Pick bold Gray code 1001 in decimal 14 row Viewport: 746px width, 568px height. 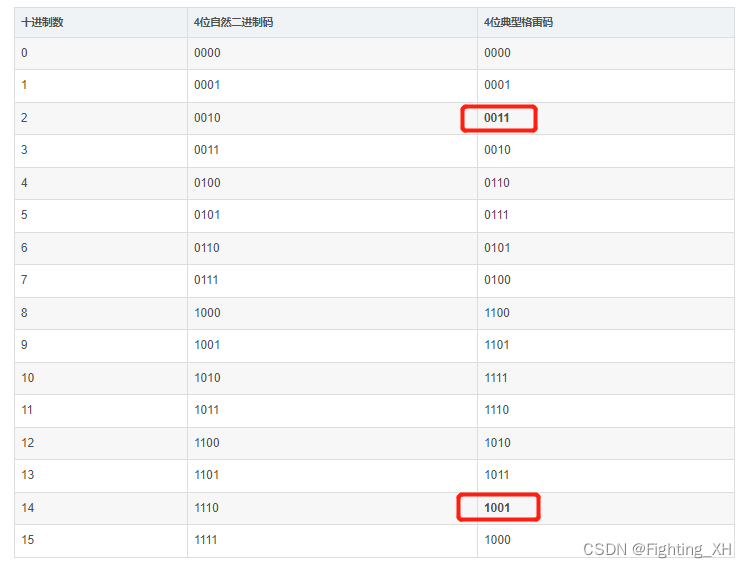[497, 508]
